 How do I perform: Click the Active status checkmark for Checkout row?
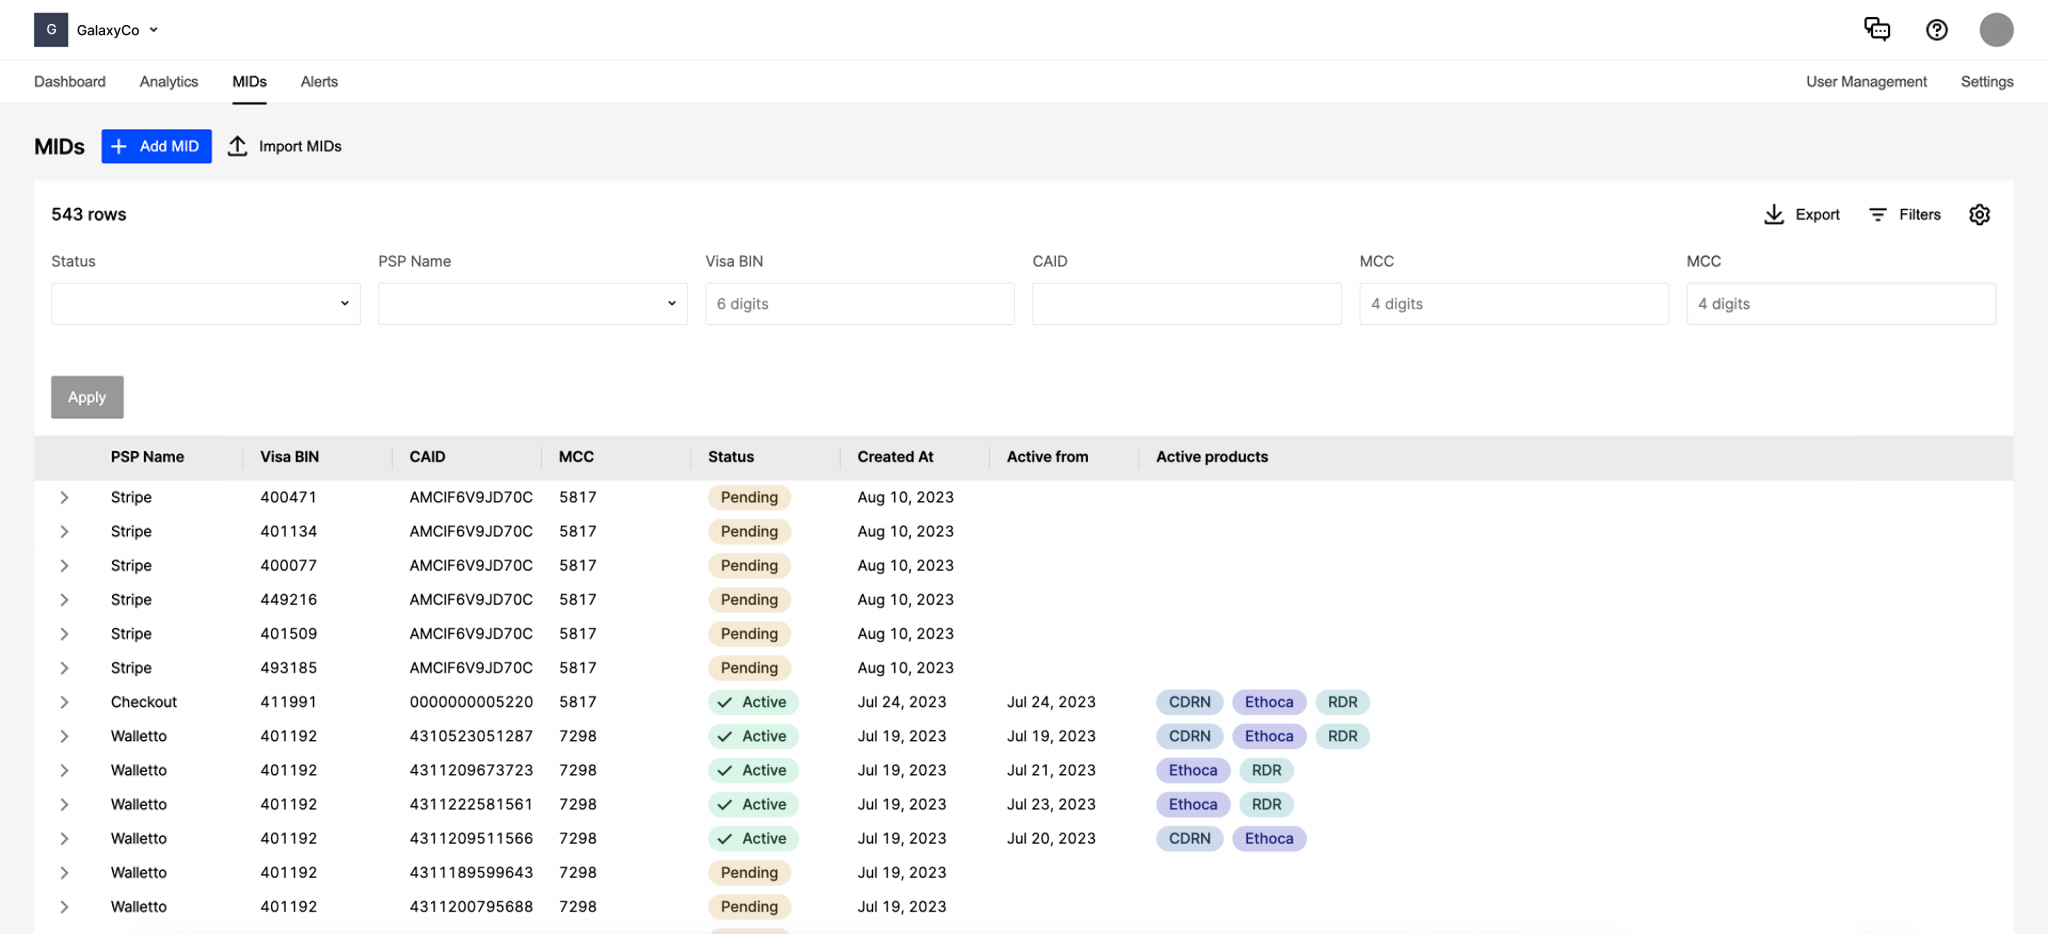click(727, 702)
